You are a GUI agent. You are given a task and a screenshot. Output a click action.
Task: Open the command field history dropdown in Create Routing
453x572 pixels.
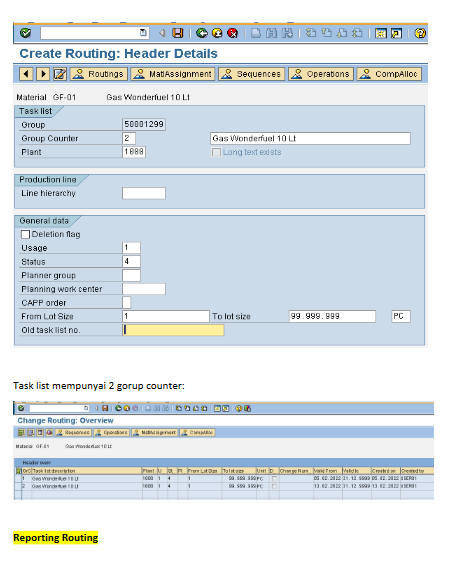pos(144,33)
